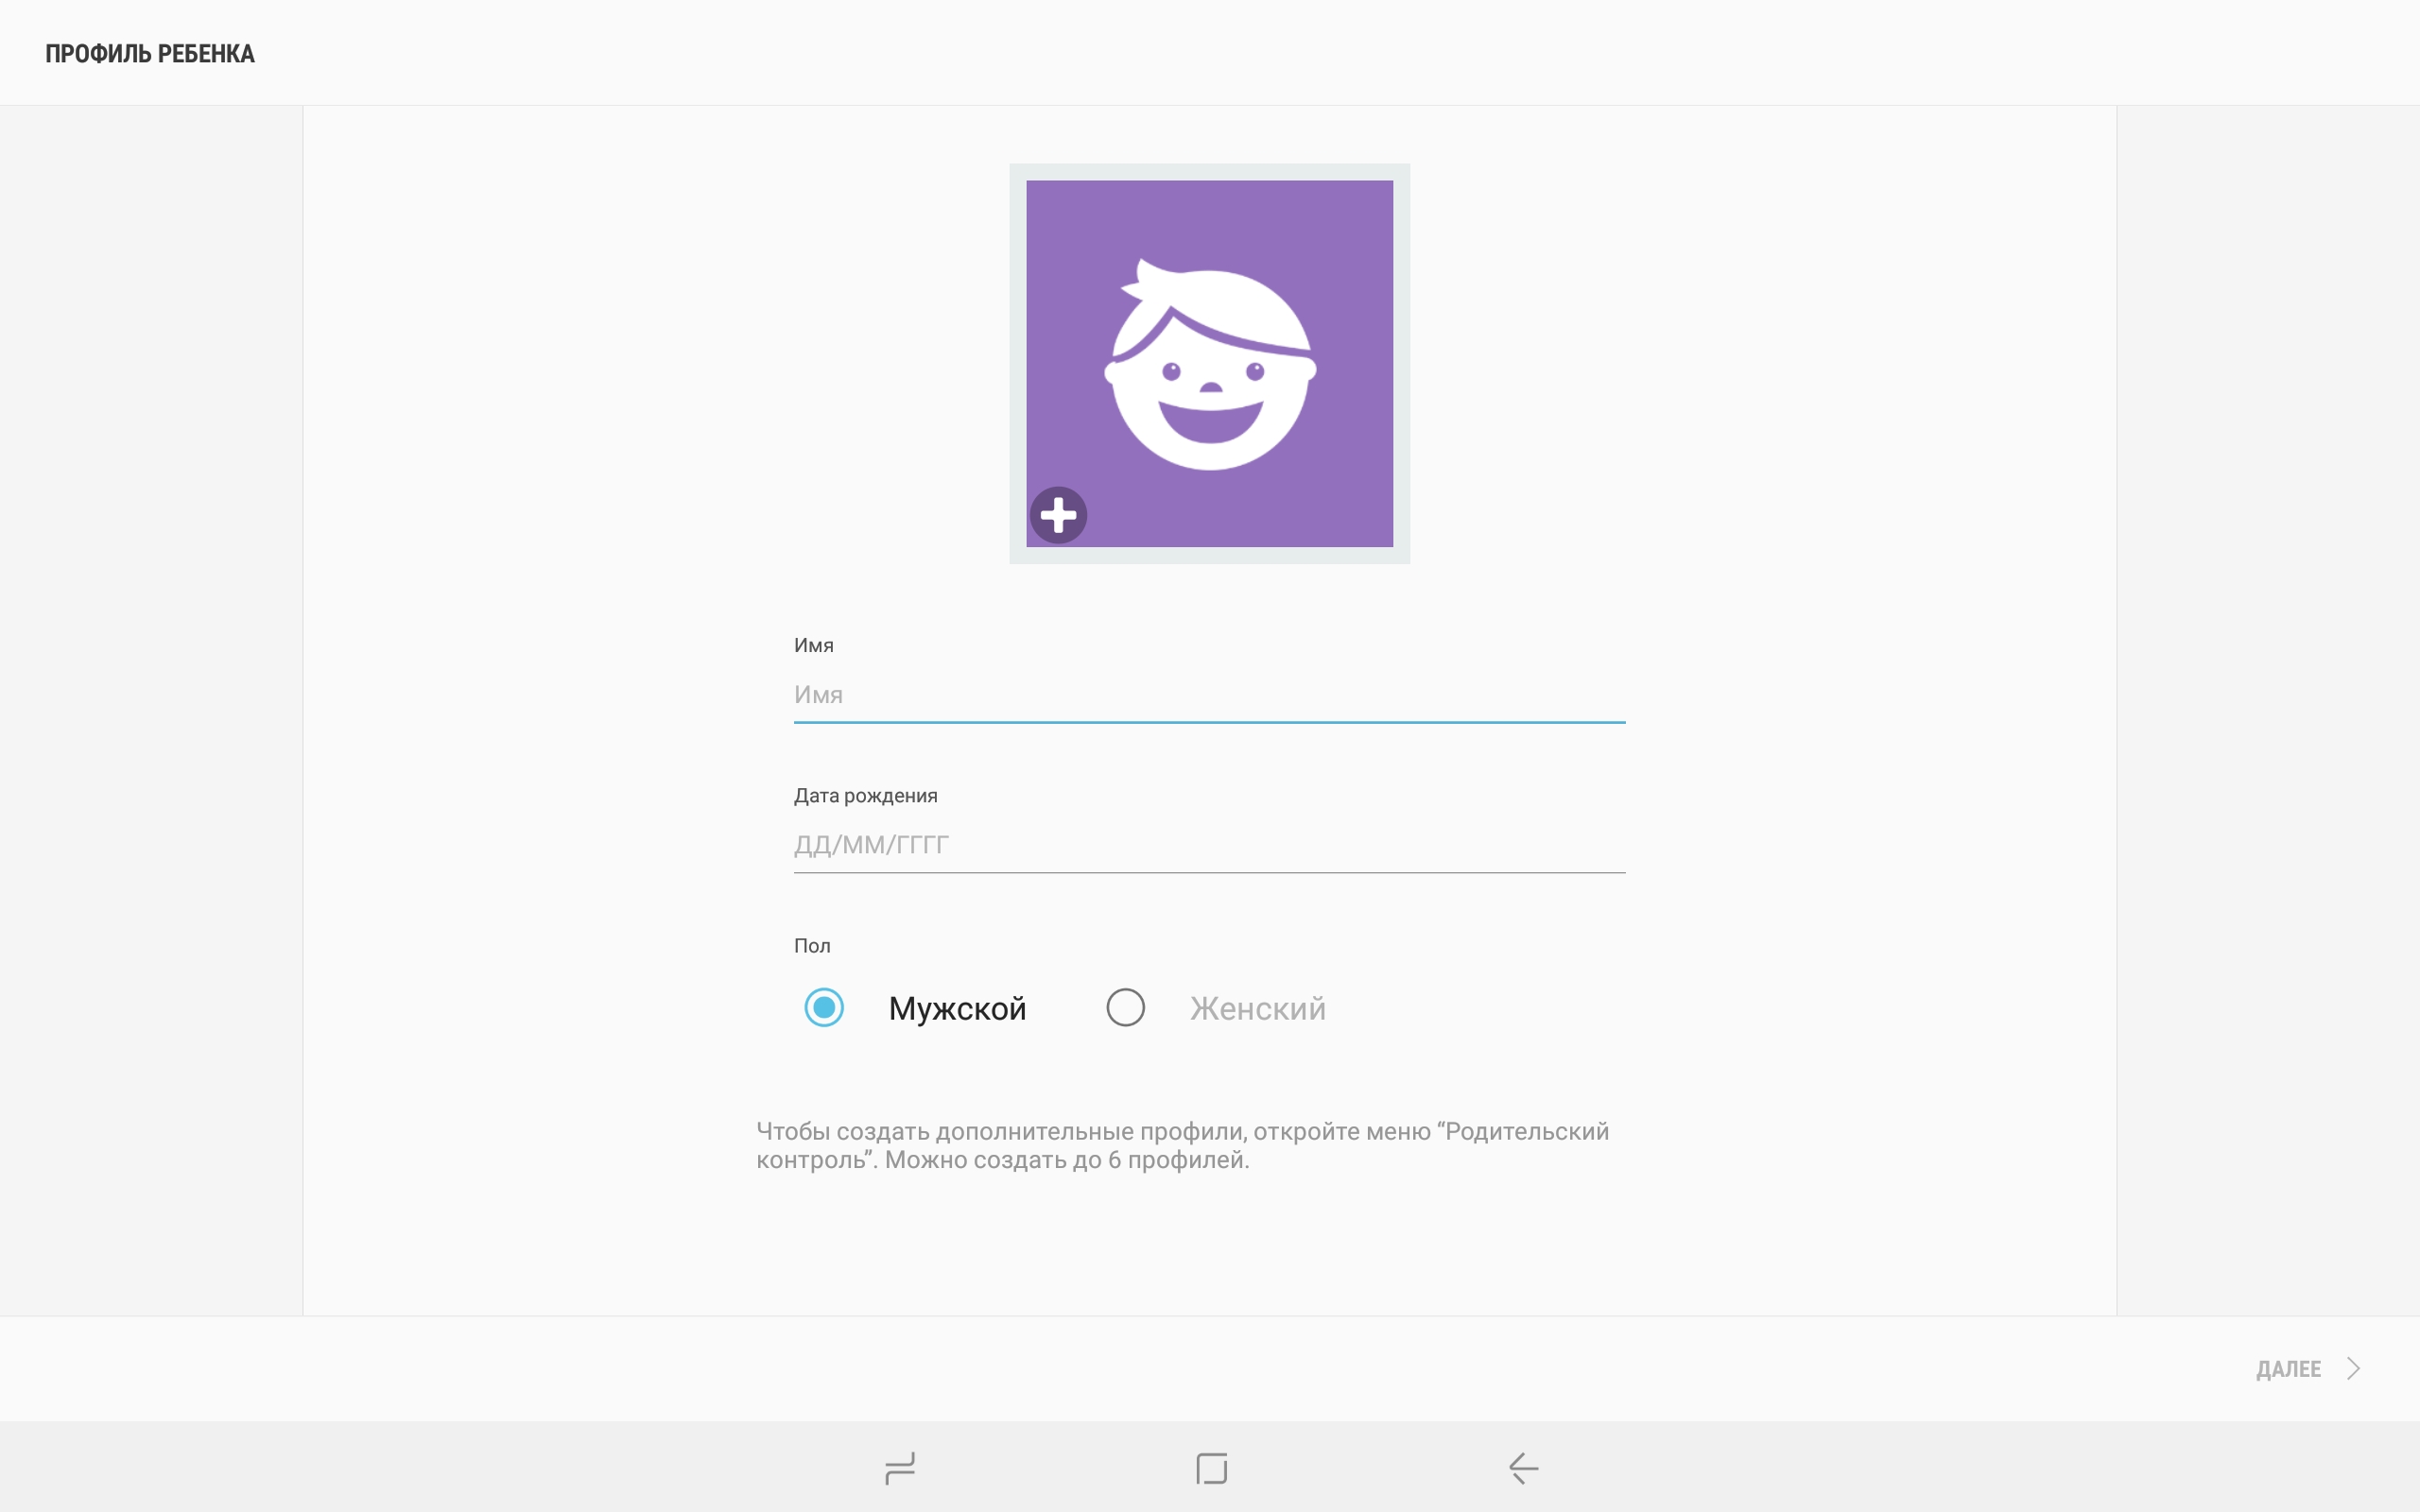2420x1512 pixels.
Task: Click the Женский gender label
Action: 1257,1008
